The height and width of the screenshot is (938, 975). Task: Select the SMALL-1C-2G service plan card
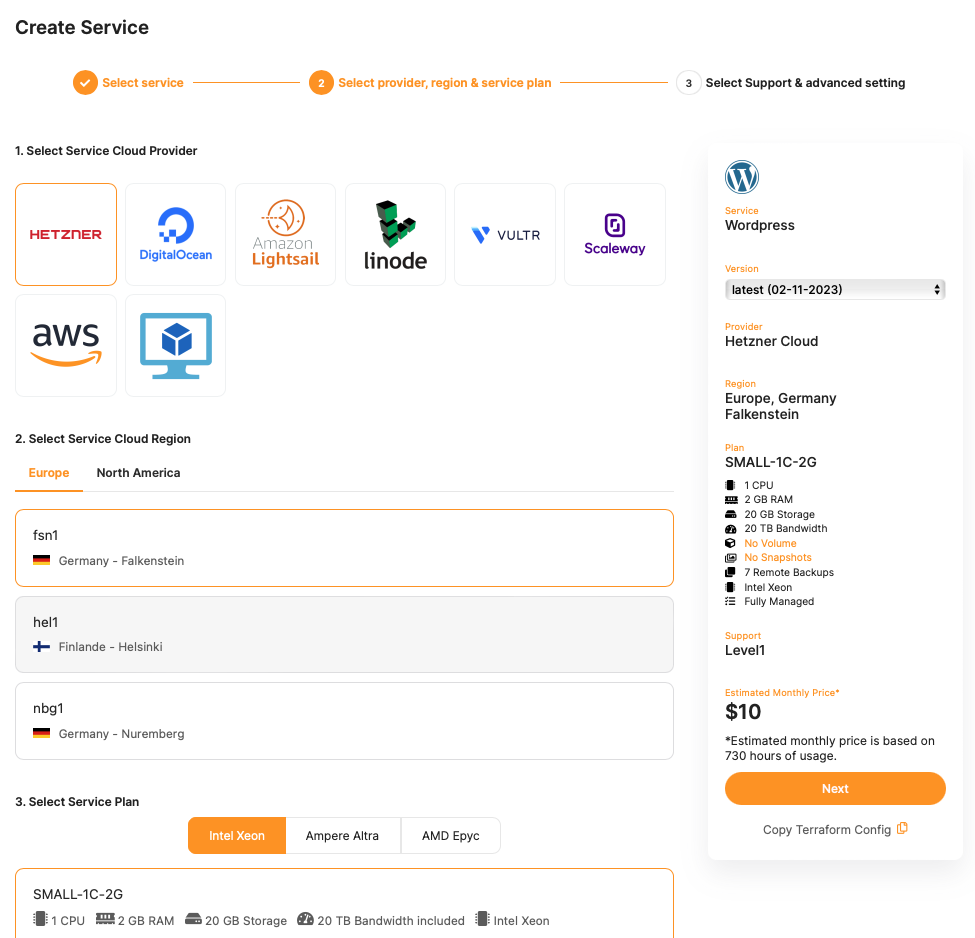click(x=344, y=905)
